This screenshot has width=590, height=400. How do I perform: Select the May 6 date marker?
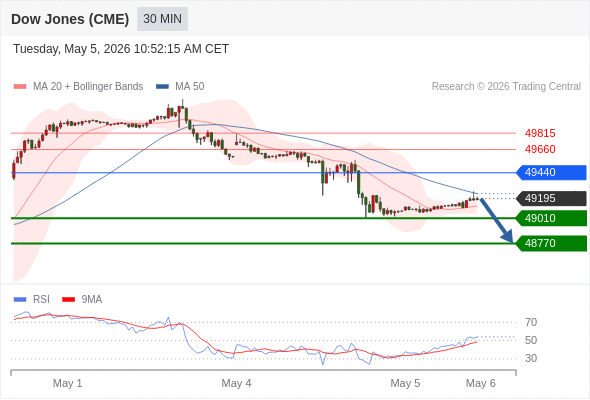pyautogui.click(x=481, y=383)
